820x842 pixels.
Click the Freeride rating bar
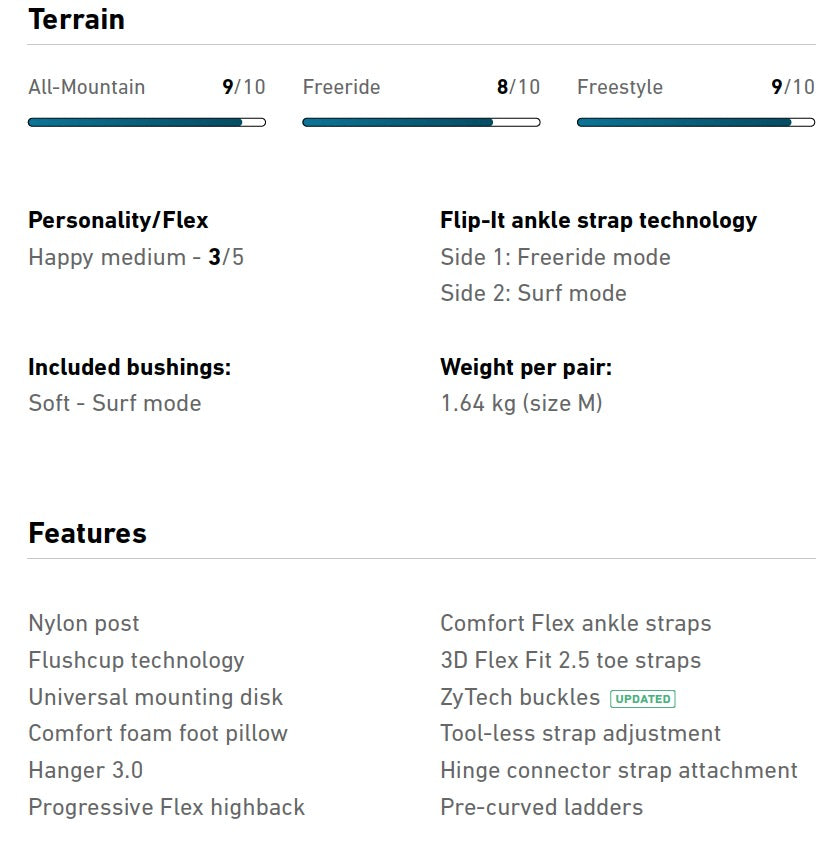coord(421,122)
